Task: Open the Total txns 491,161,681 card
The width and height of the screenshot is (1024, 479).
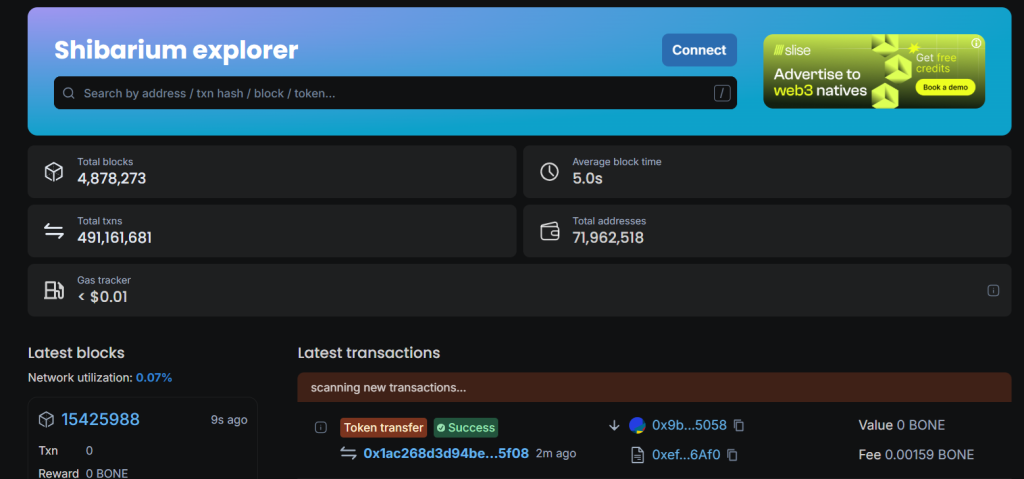Action: pyautogui.click(x=272, y=231)
